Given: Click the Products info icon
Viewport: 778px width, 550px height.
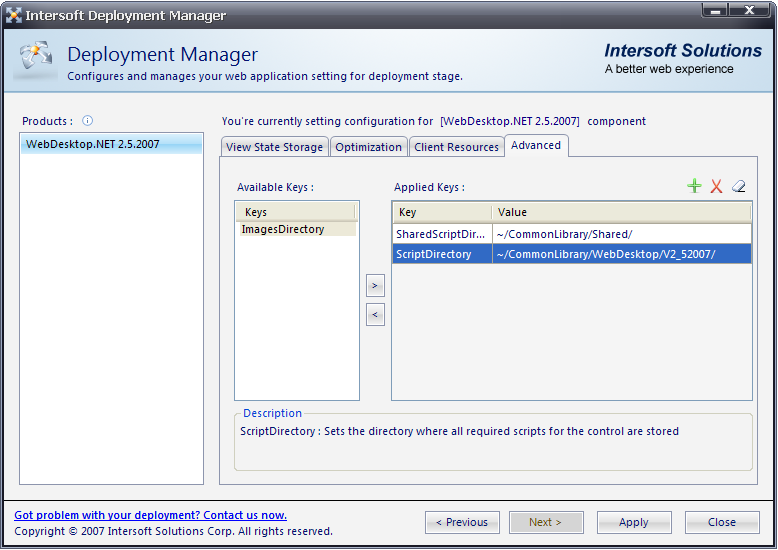Looking at the screenshot, I should [x=87, y=121].
